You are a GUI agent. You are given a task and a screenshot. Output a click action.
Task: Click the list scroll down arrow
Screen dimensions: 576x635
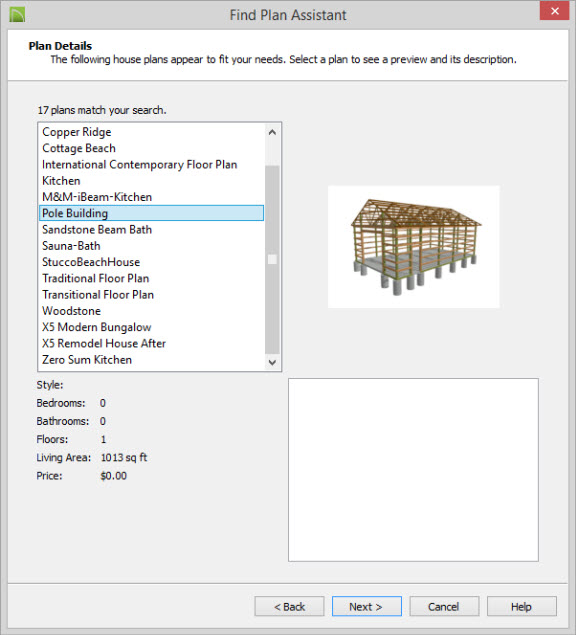[x=272, y=362]
